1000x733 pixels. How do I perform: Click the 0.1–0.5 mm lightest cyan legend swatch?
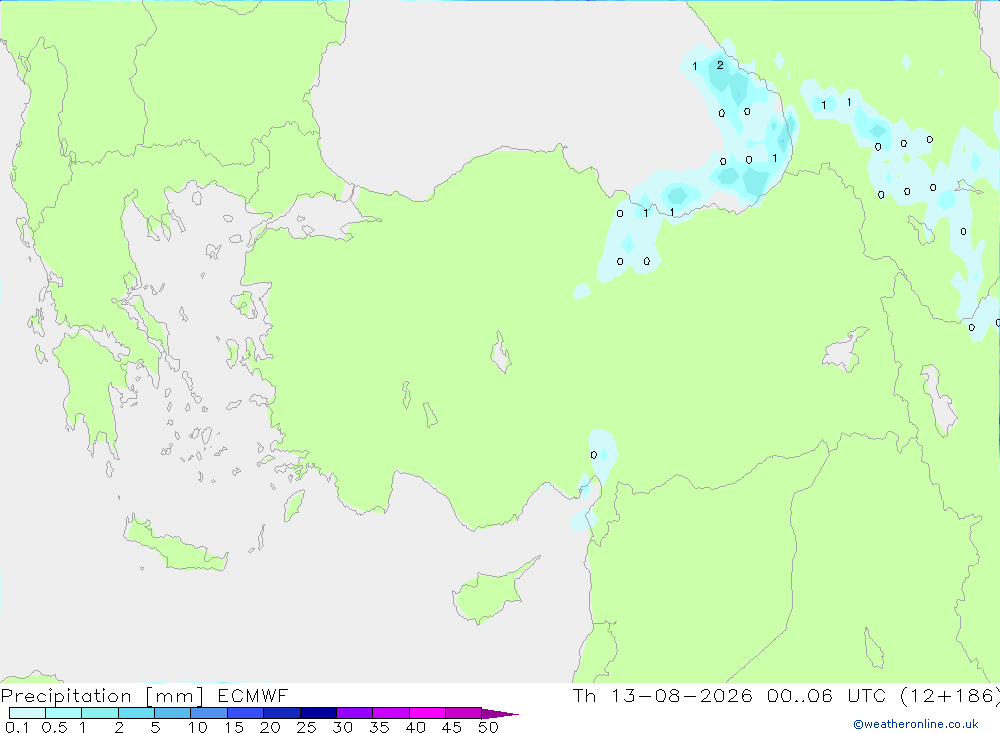27,713
